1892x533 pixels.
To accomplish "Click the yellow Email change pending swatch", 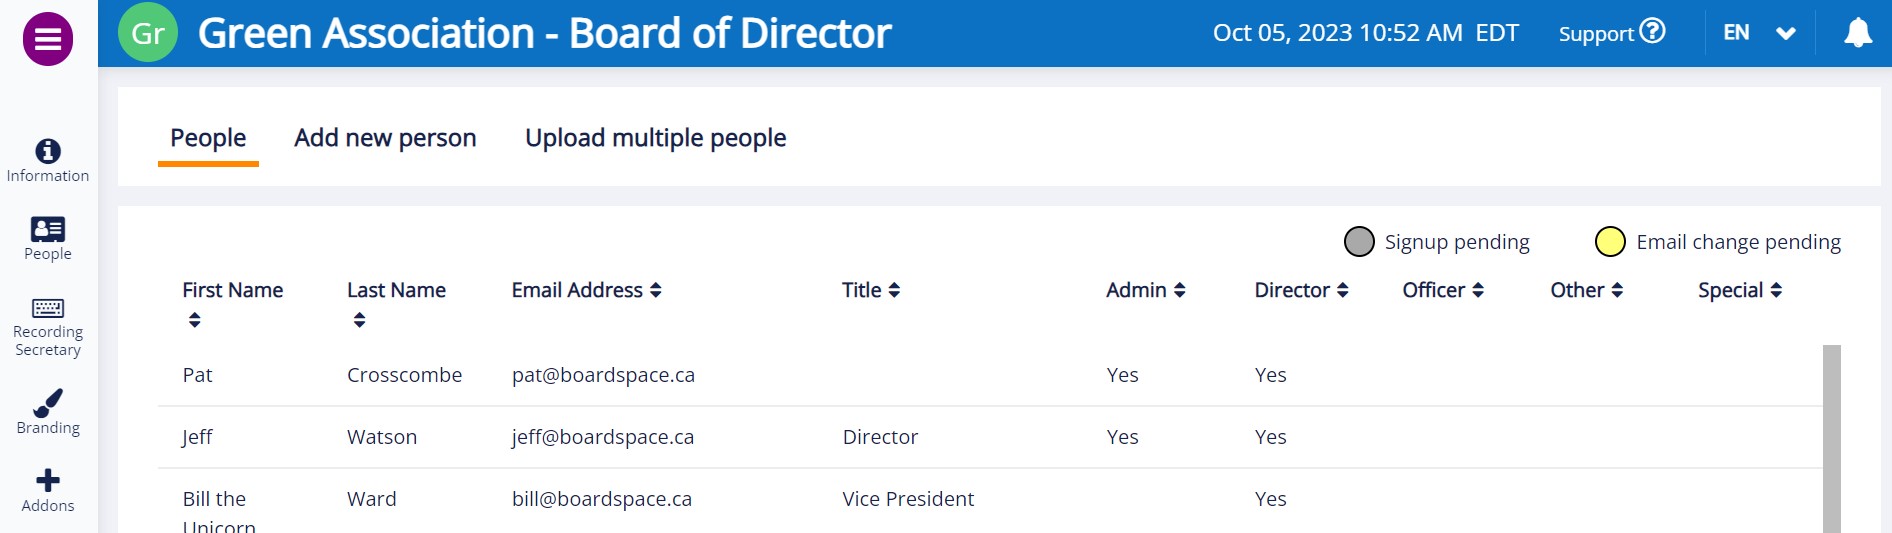I will pyautogui.click(x=1609, y=242).
